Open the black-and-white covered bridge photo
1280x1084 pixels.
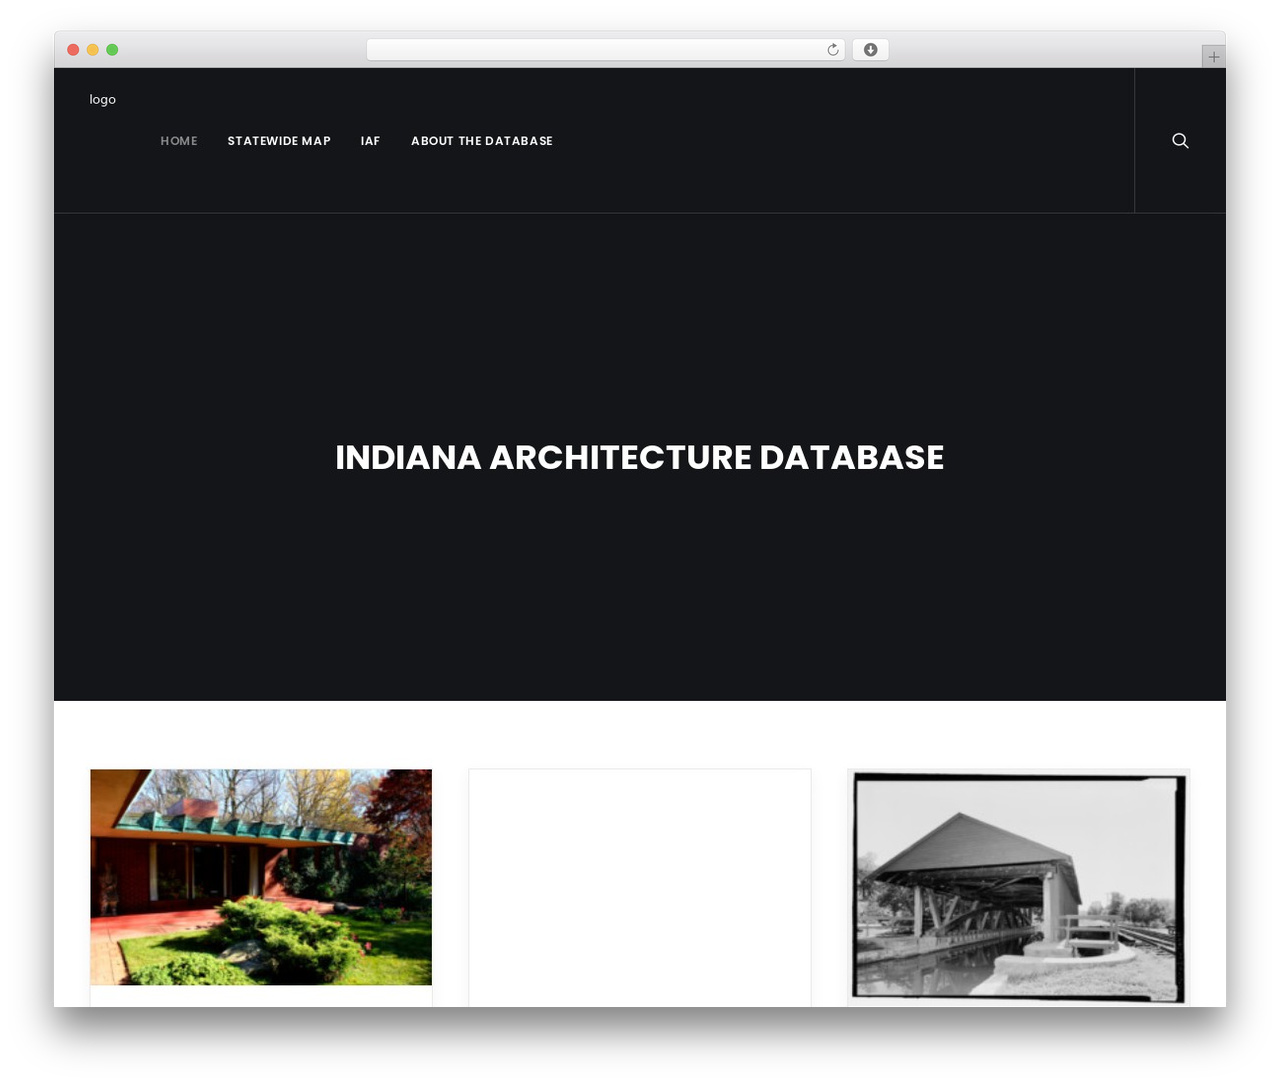(1018, 887)
